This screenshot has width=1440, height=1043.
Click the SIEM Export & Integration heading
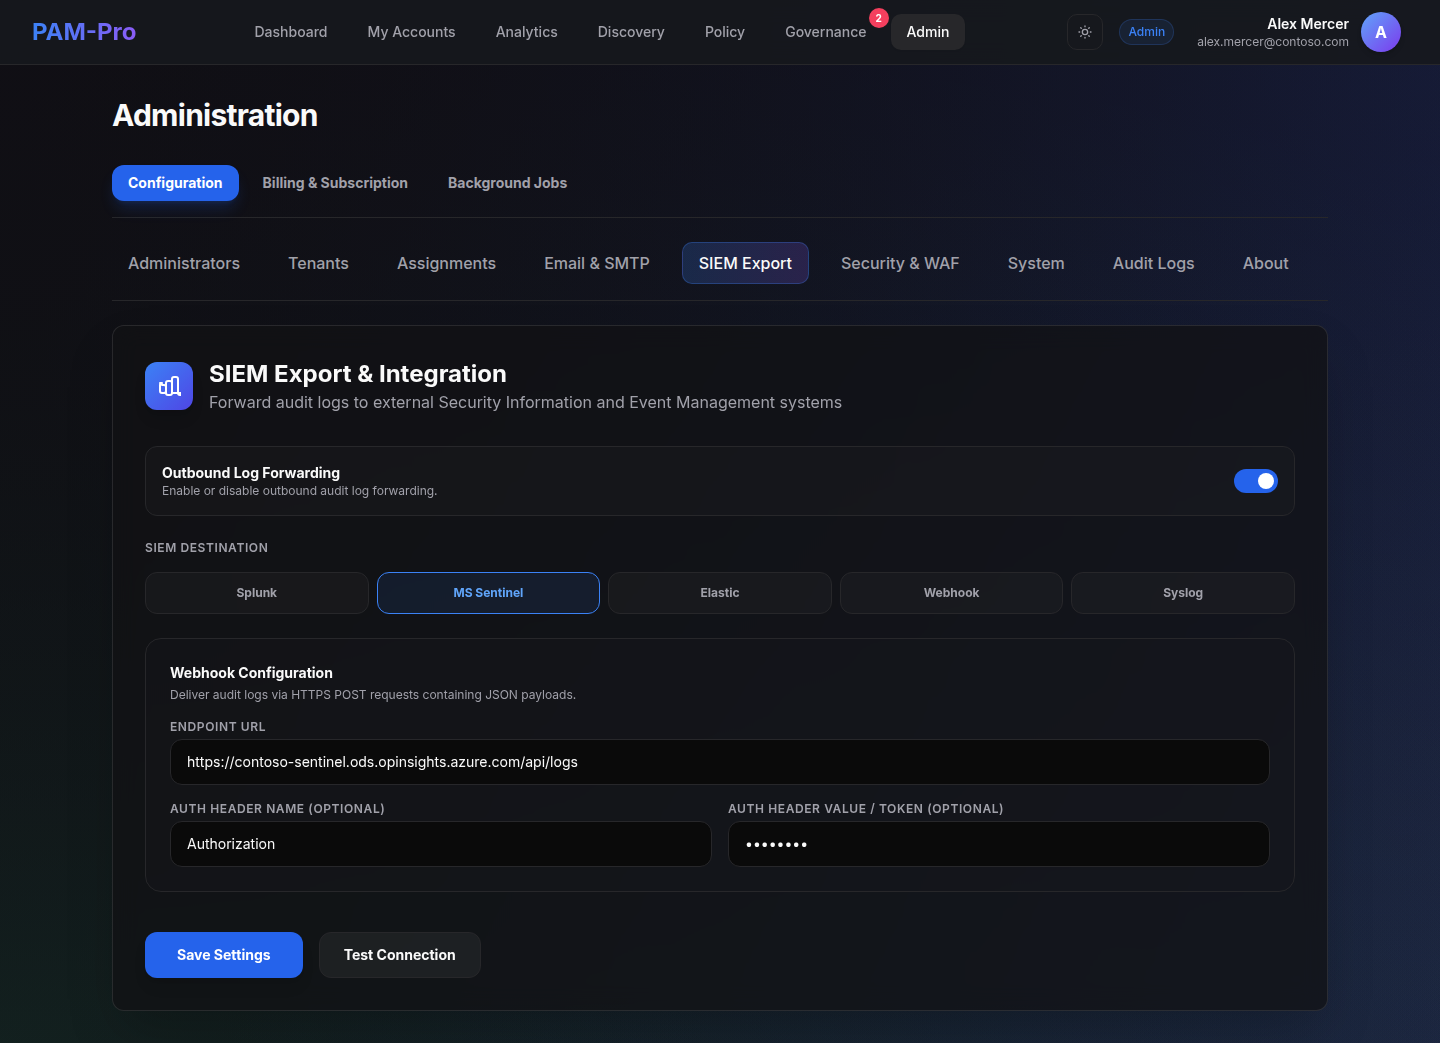pyautogui.click(x=358, y=374)
